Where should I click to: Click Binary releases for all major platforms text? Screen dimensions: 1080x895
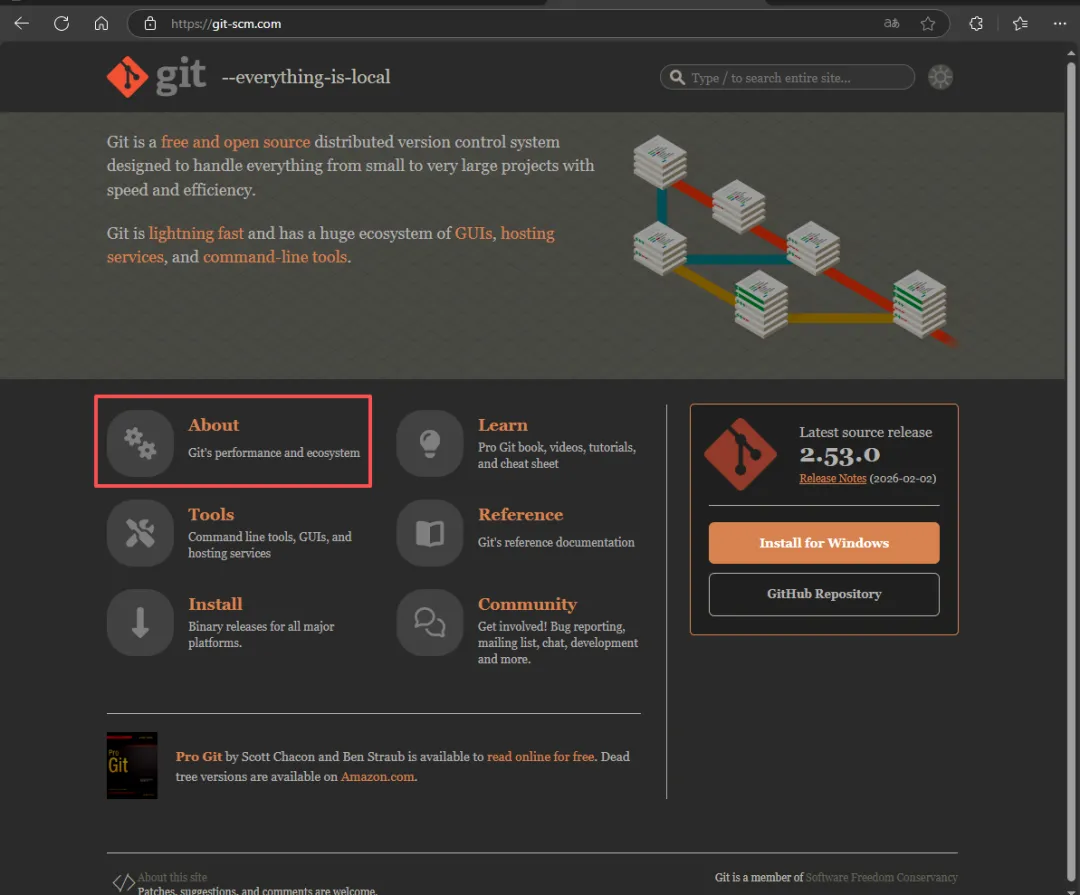click(261, 635)
